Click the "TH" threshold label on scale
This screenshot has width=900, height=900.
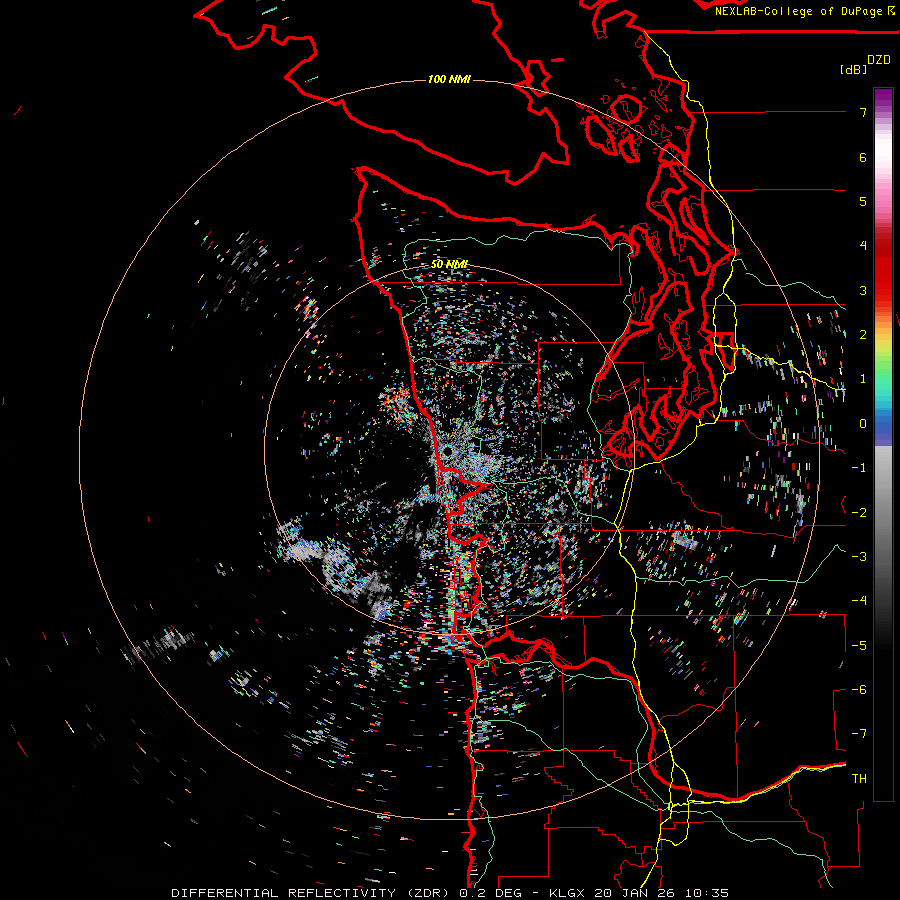coord(859,778)
